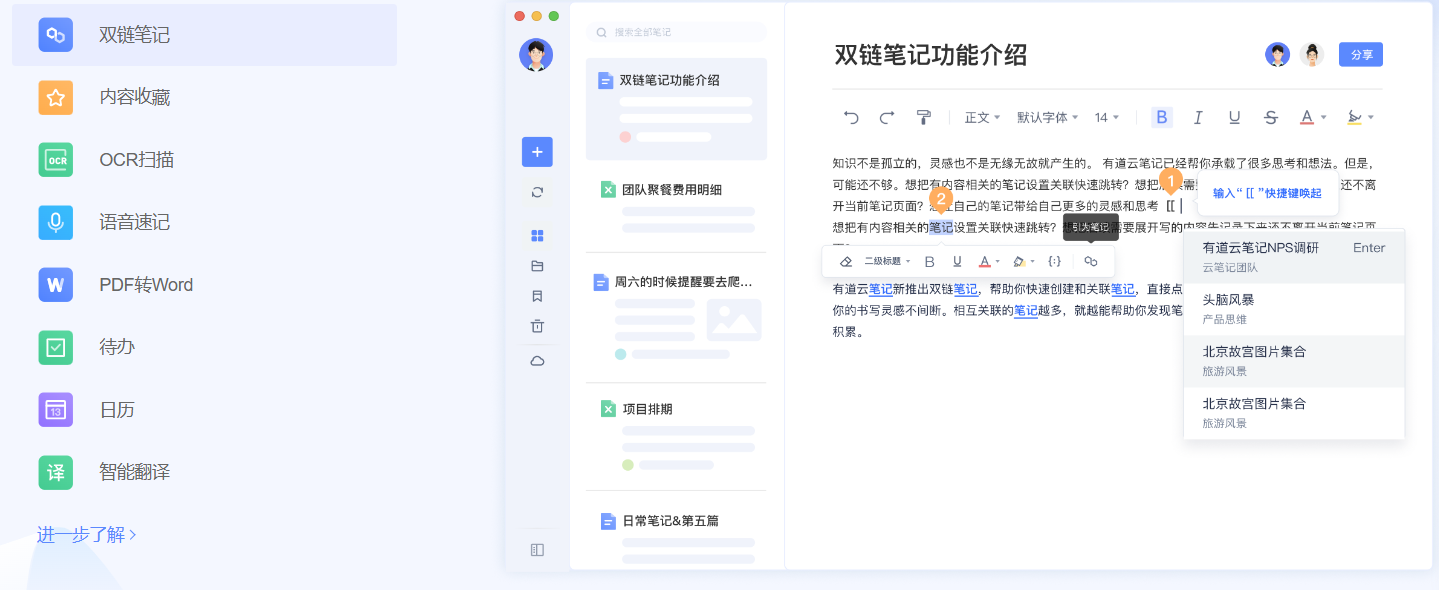Apply red font color in main toolbar
Viewport: 1439px width, 590px height.
tap(1306, 118)
